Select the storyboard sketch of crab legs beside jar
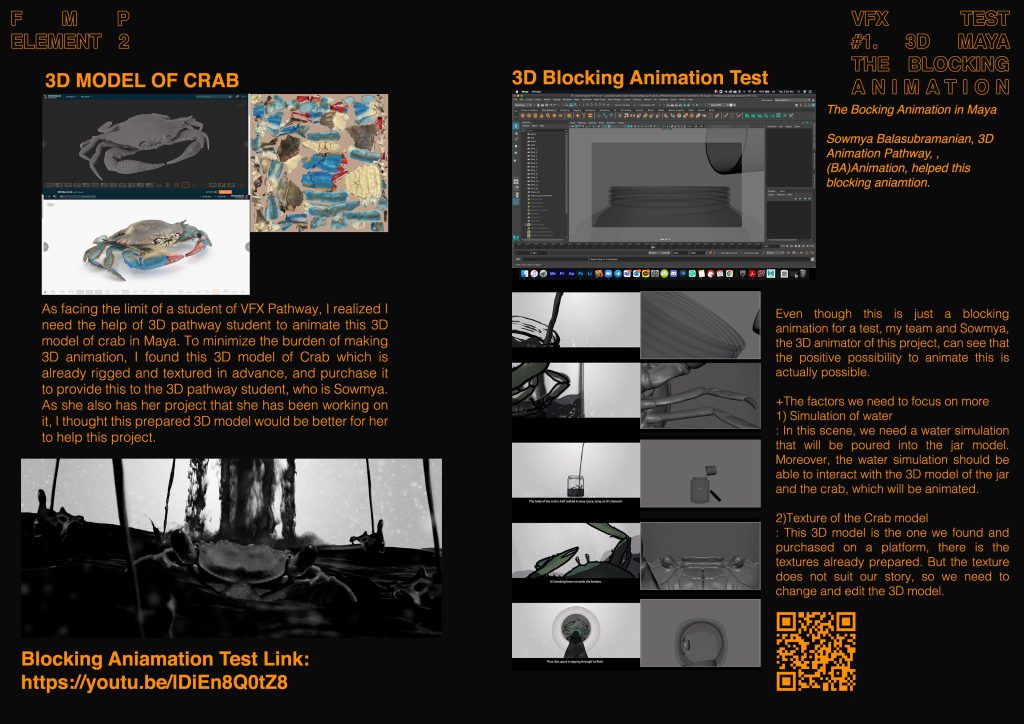The image size is (1024, 724). click(x=575, y=390)
